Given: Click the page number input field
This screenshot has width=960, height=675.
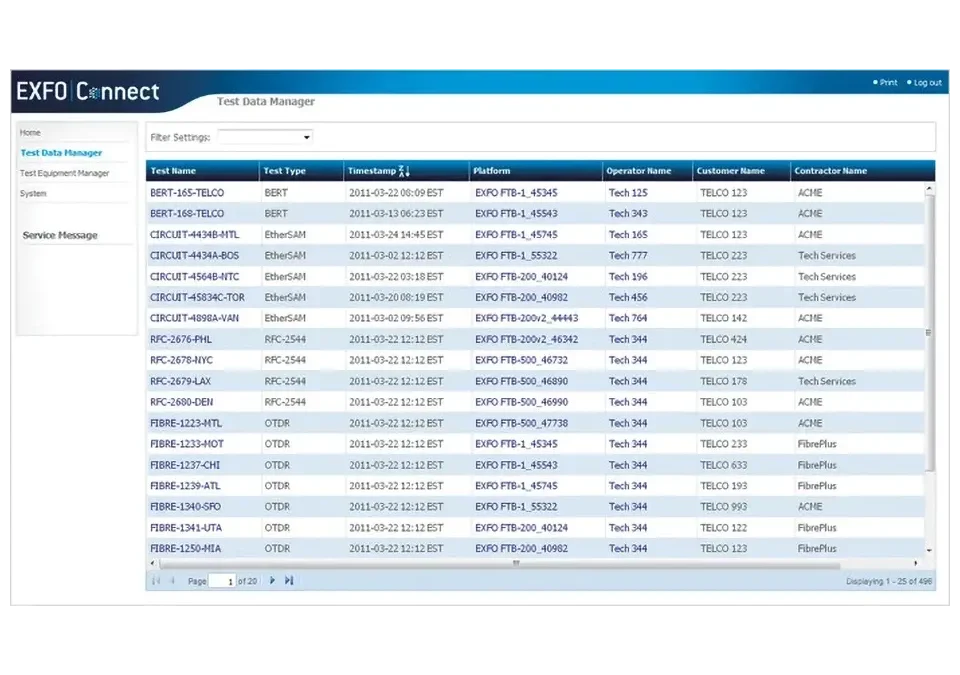Looking at the screenshot, I should (x=222, y=581).
